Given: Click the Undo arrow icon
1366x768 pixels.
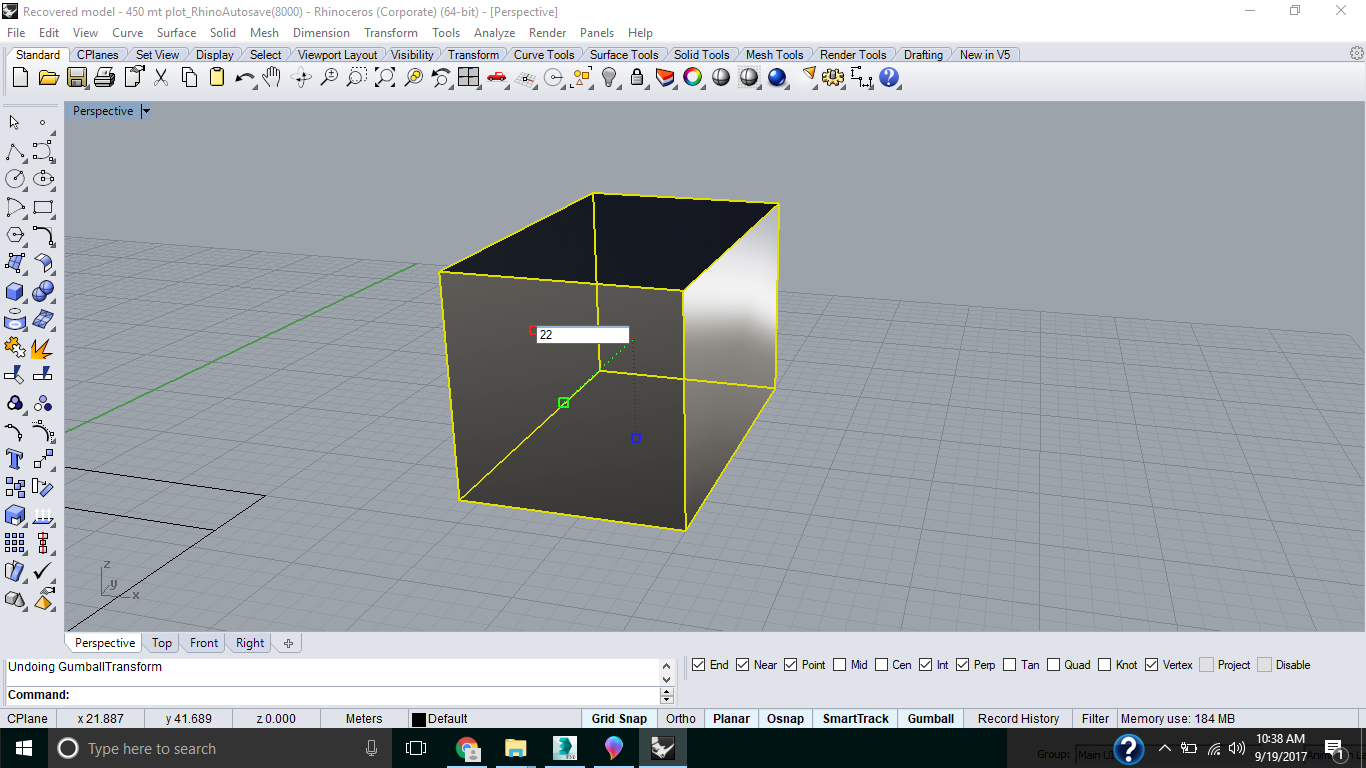Looking at the screenshot, I should tap(243, 77).
